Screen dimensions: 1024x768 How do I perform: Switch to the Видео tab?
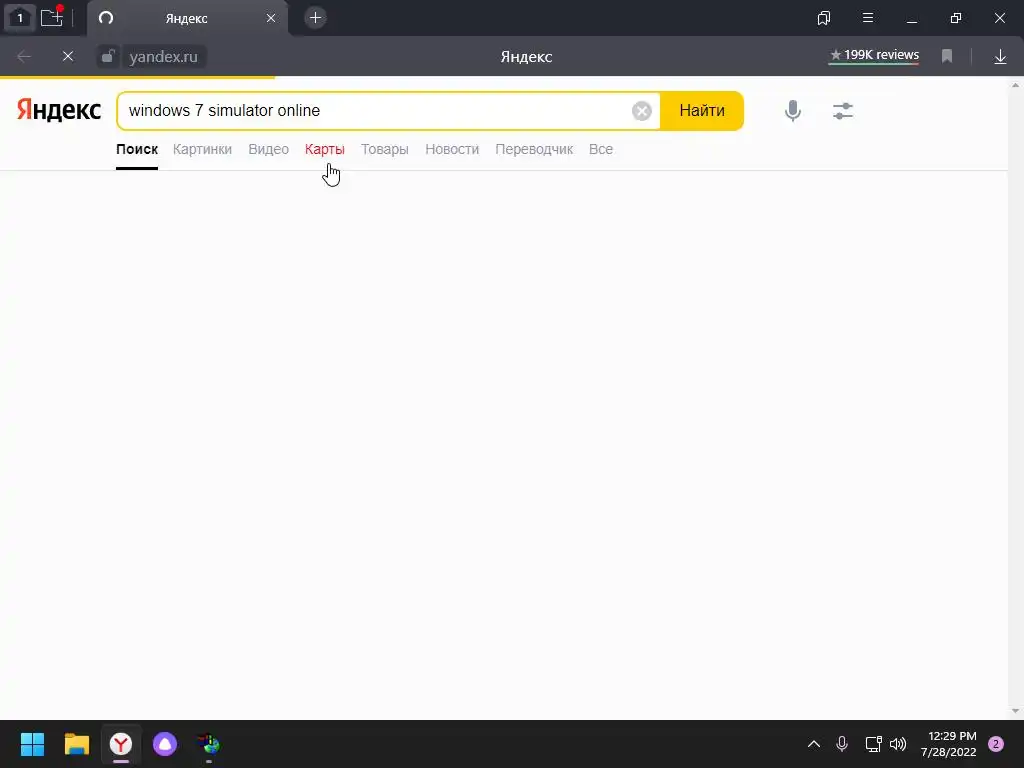click(268, 150)
